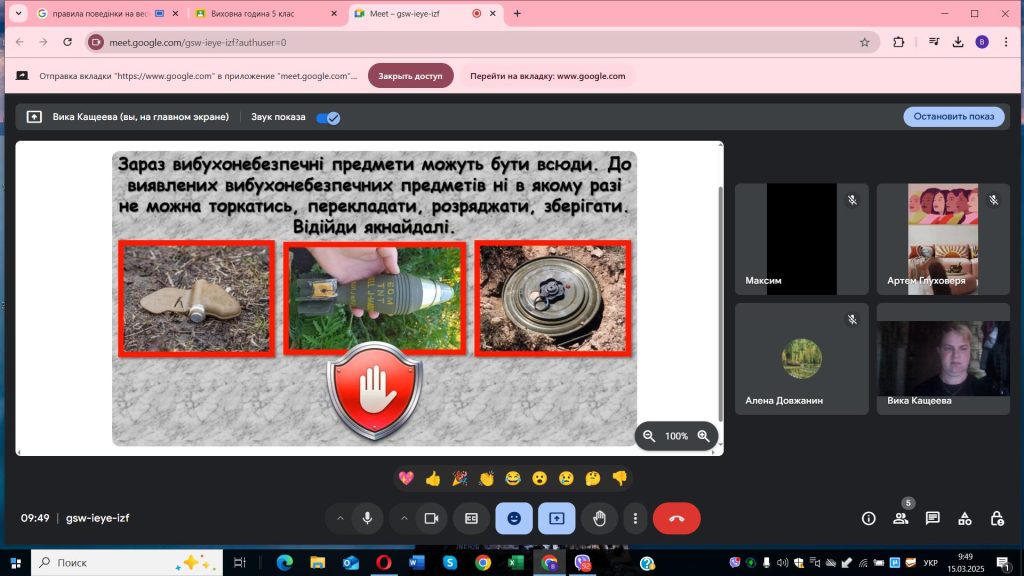This screenshot has height=576, width=1024.
Task: Select Артем Глуховеря participant tile
Action: tap(943, 239)
